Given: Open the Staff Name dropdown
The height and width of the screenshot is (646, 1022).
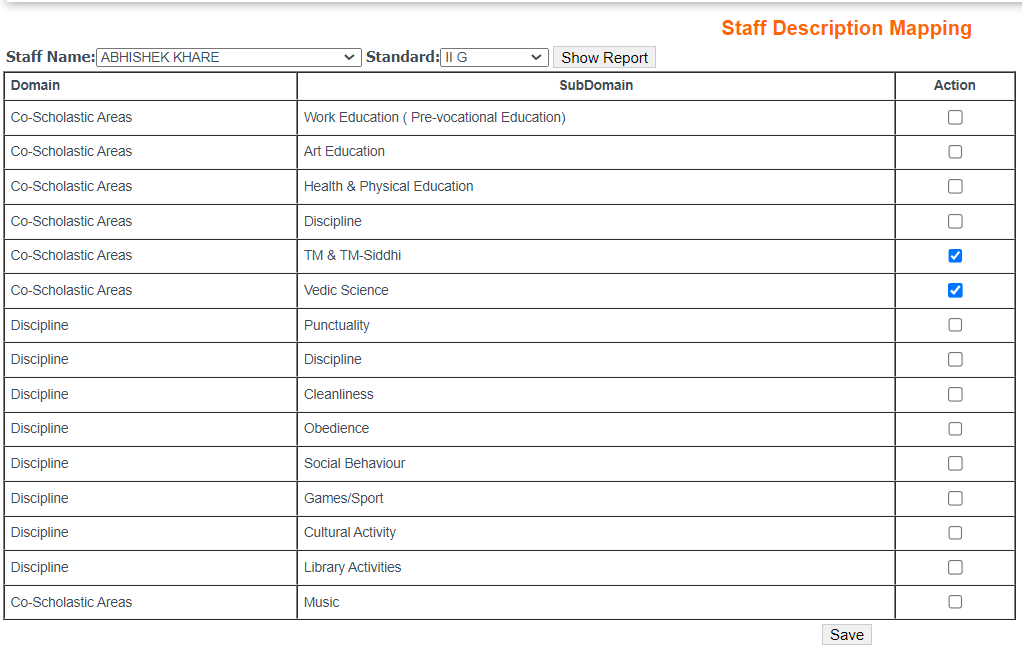Looking at the screenshot, I should click(229, 57).
